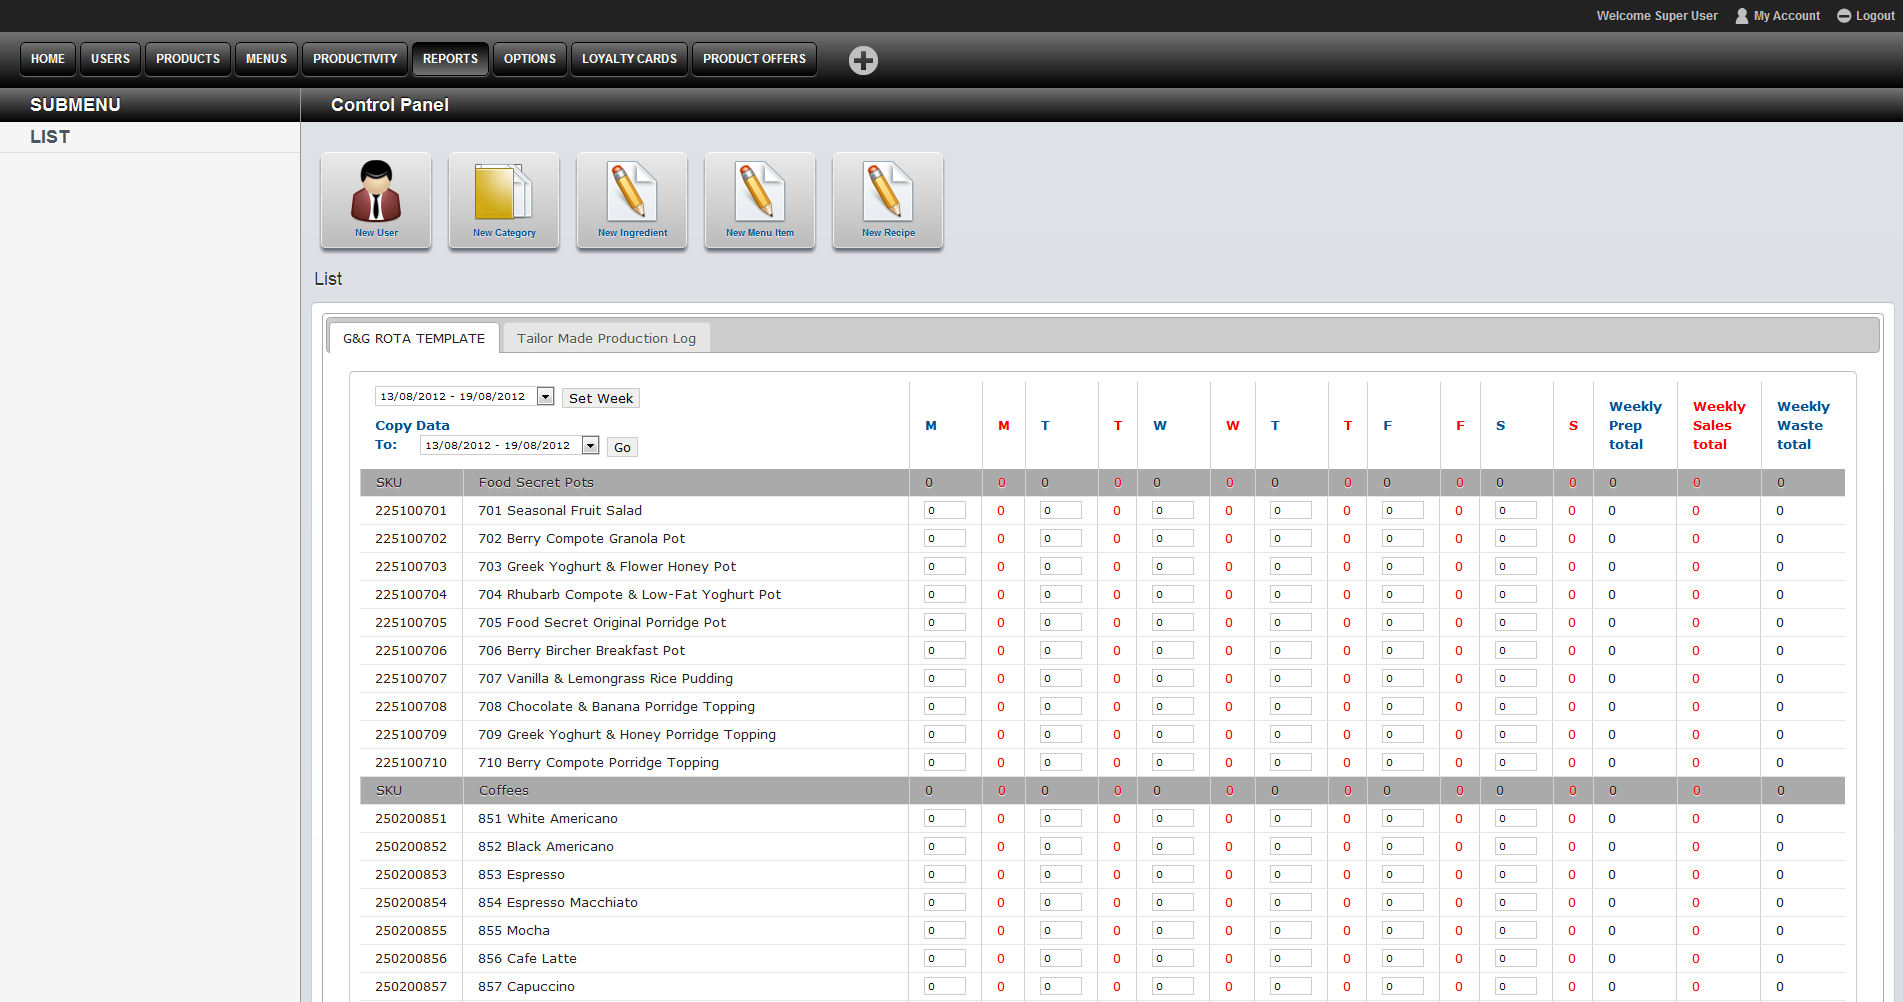
Task: Open the REPORTS menu
Action: pos(450,59)
